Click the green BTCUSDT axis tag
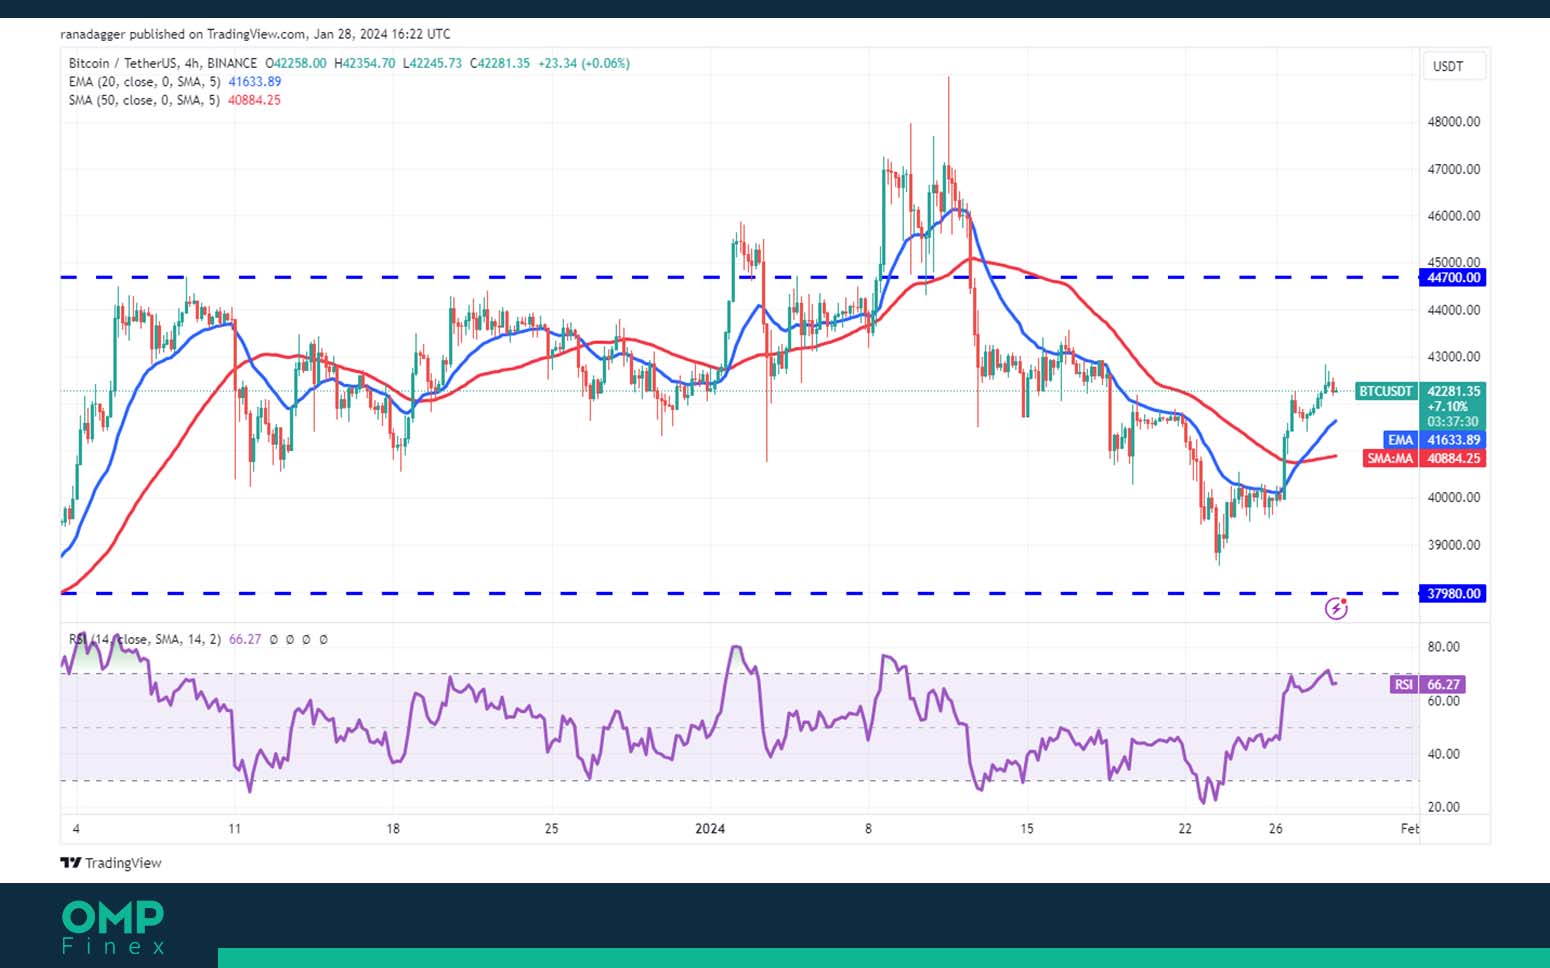 (x=1385, y=391)
